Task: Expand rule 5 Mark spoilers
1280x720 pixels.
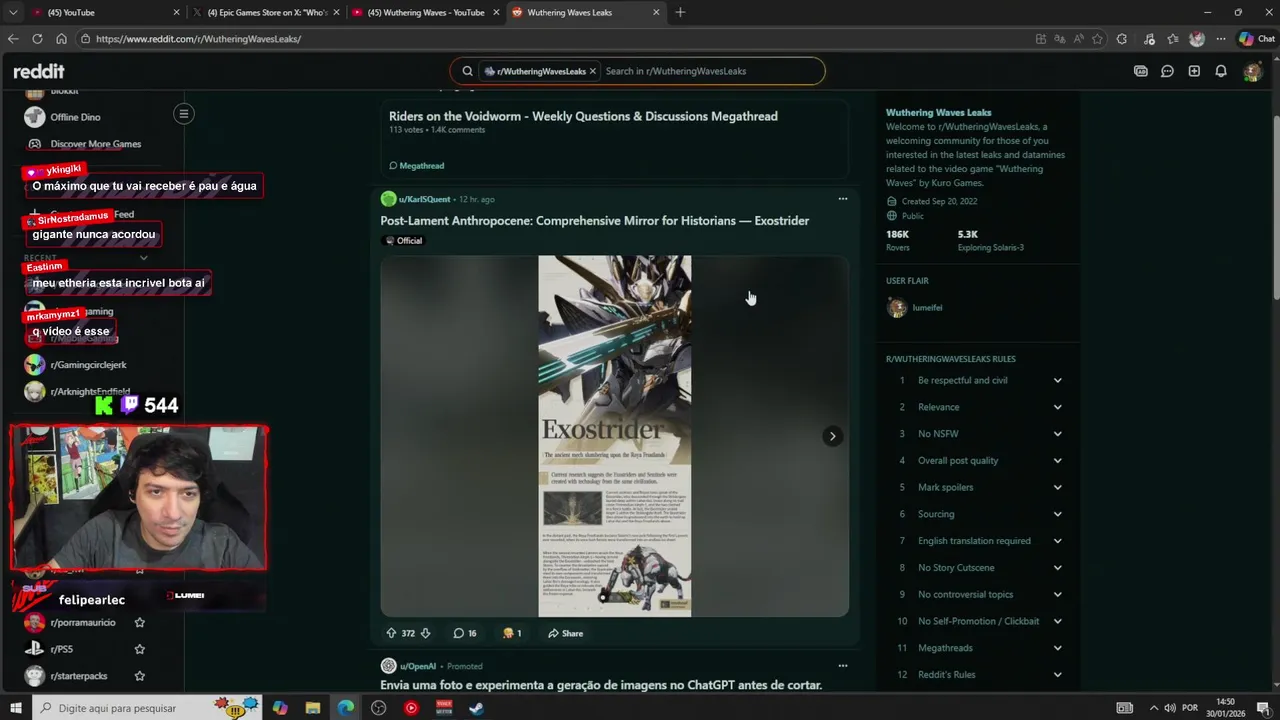Action: click(x=1057, y=487)
